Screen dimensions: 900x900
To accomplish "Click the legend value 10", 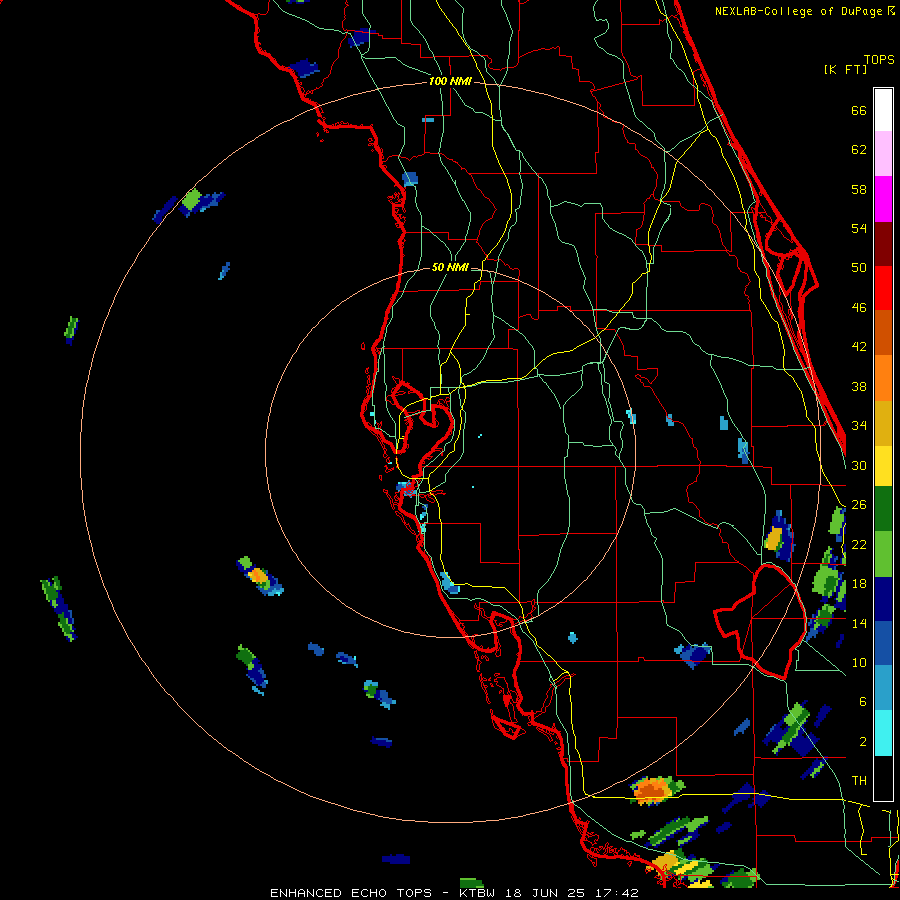I will [859, 663].
